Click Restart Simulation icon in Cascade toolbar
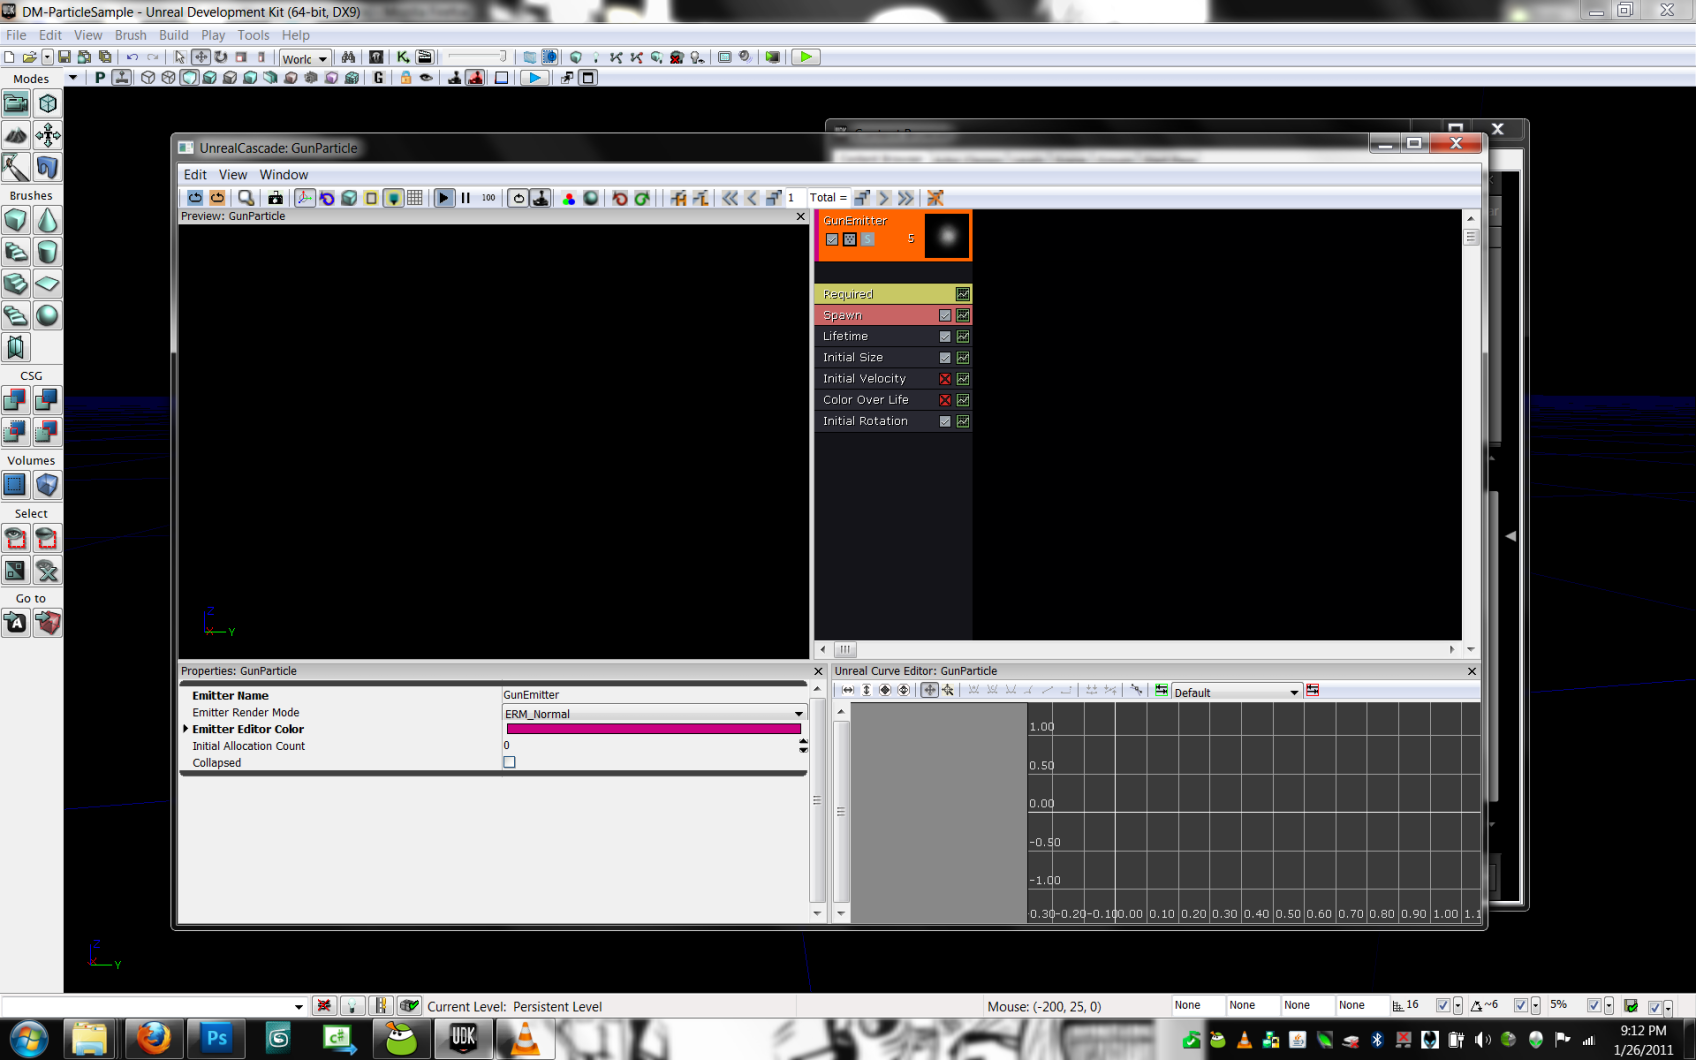The image size is (1696, 1060). pos(195,198)
